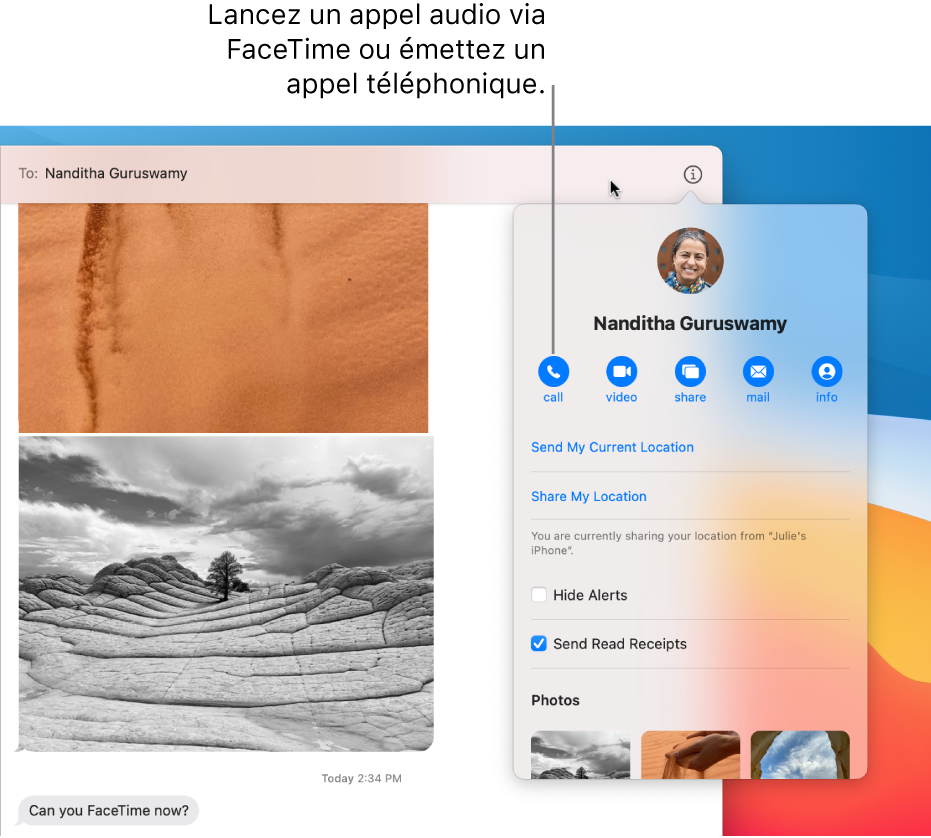Click the Photos section heading
Viewport: 931px width, 838px height.
tap(555, 700)
